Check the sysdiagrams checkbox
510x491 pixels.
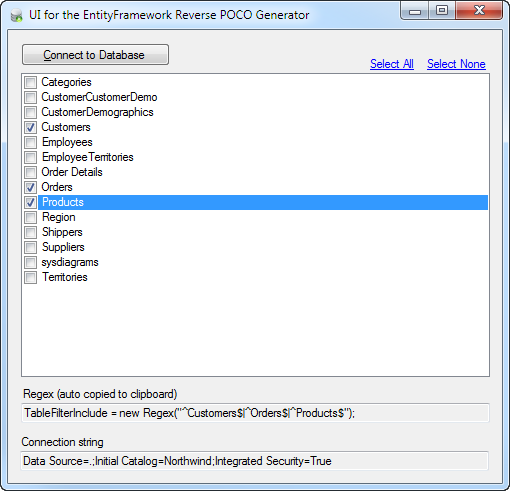[x=31, y=262]
